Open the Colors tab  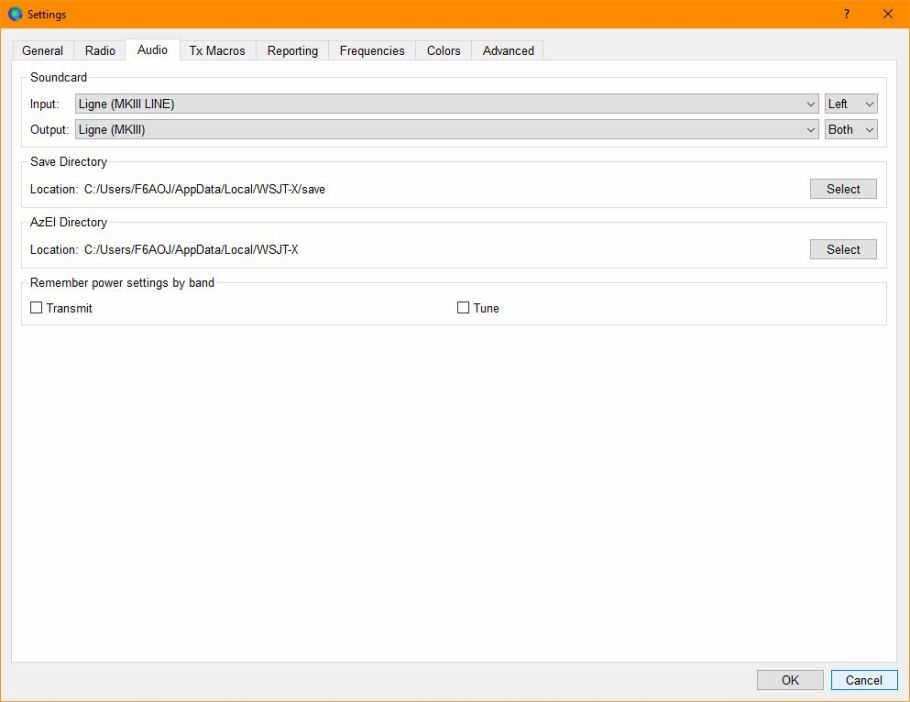click(444, 51)
